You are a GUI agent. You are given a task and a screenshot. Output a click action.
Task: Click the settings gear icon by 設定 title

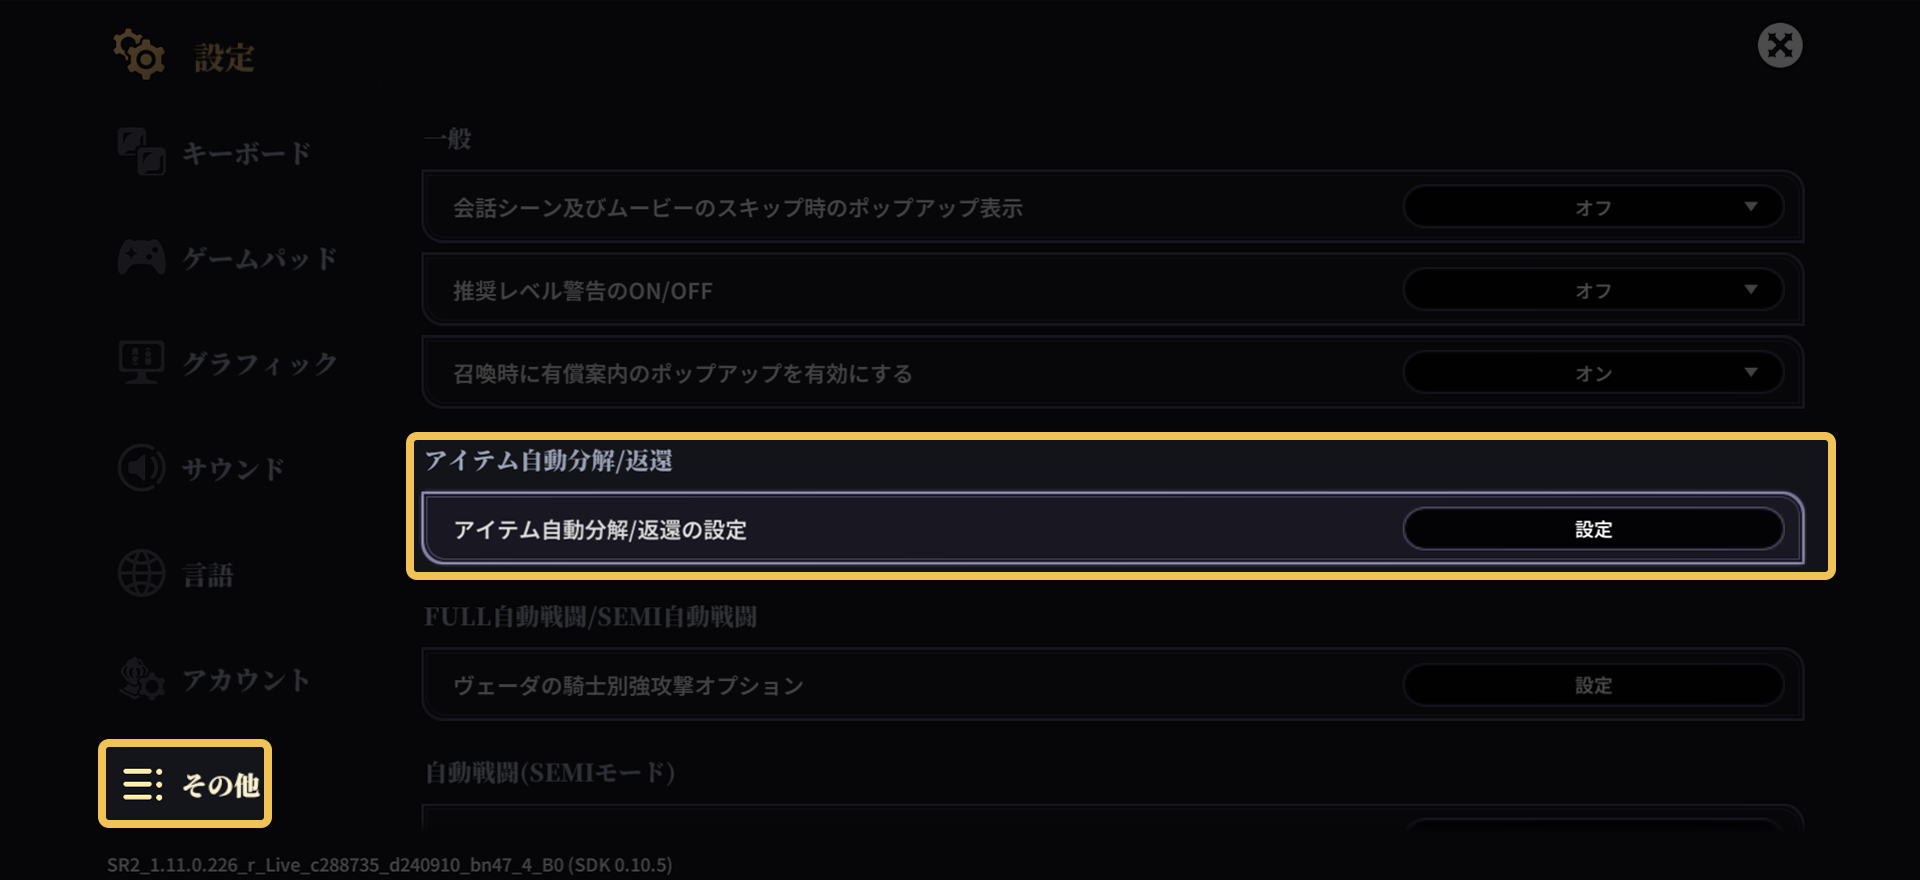139,54
